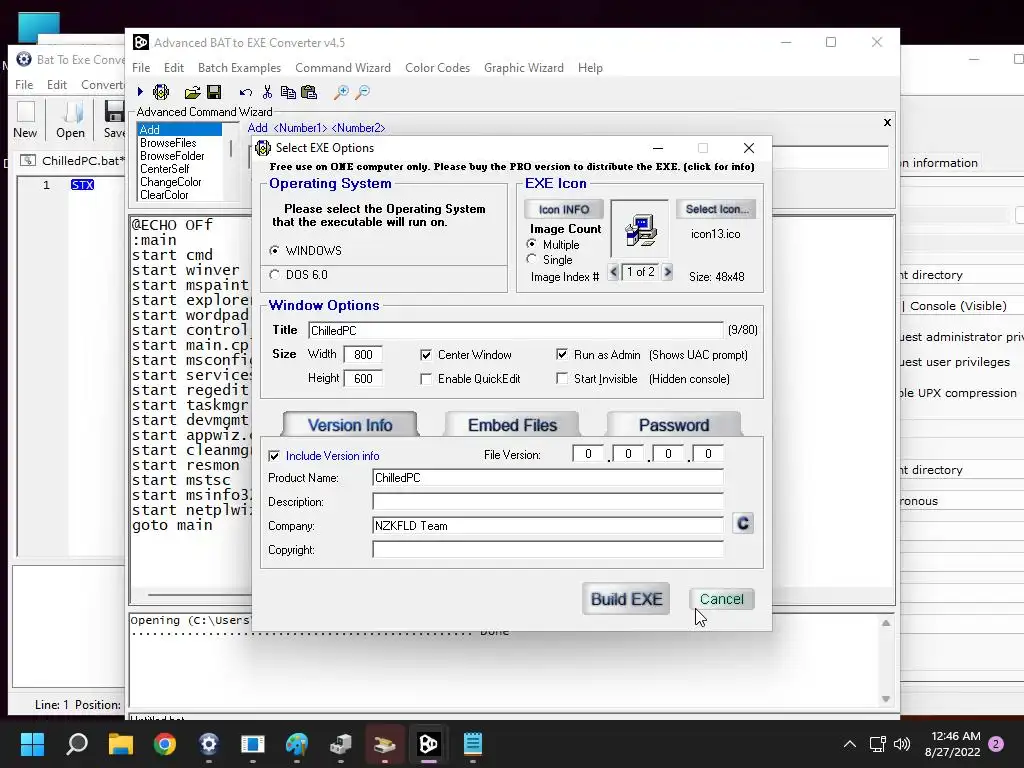Click output log scrollbar down arrow
The image size is (1024, 768).
click(886, 699)
